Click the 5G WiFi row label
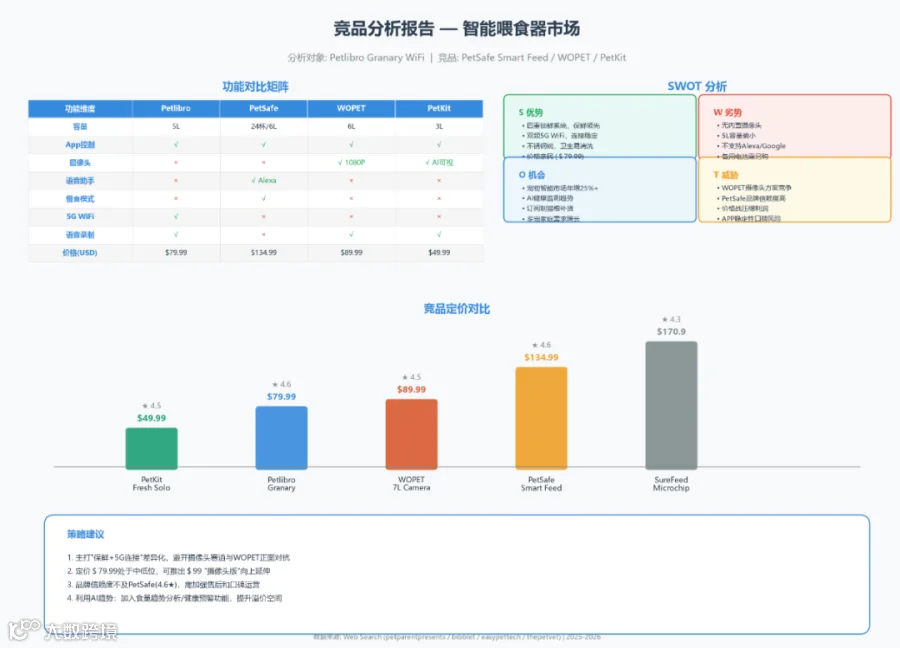900x648 pixels. pyautogui.click(x=80, y=216)
